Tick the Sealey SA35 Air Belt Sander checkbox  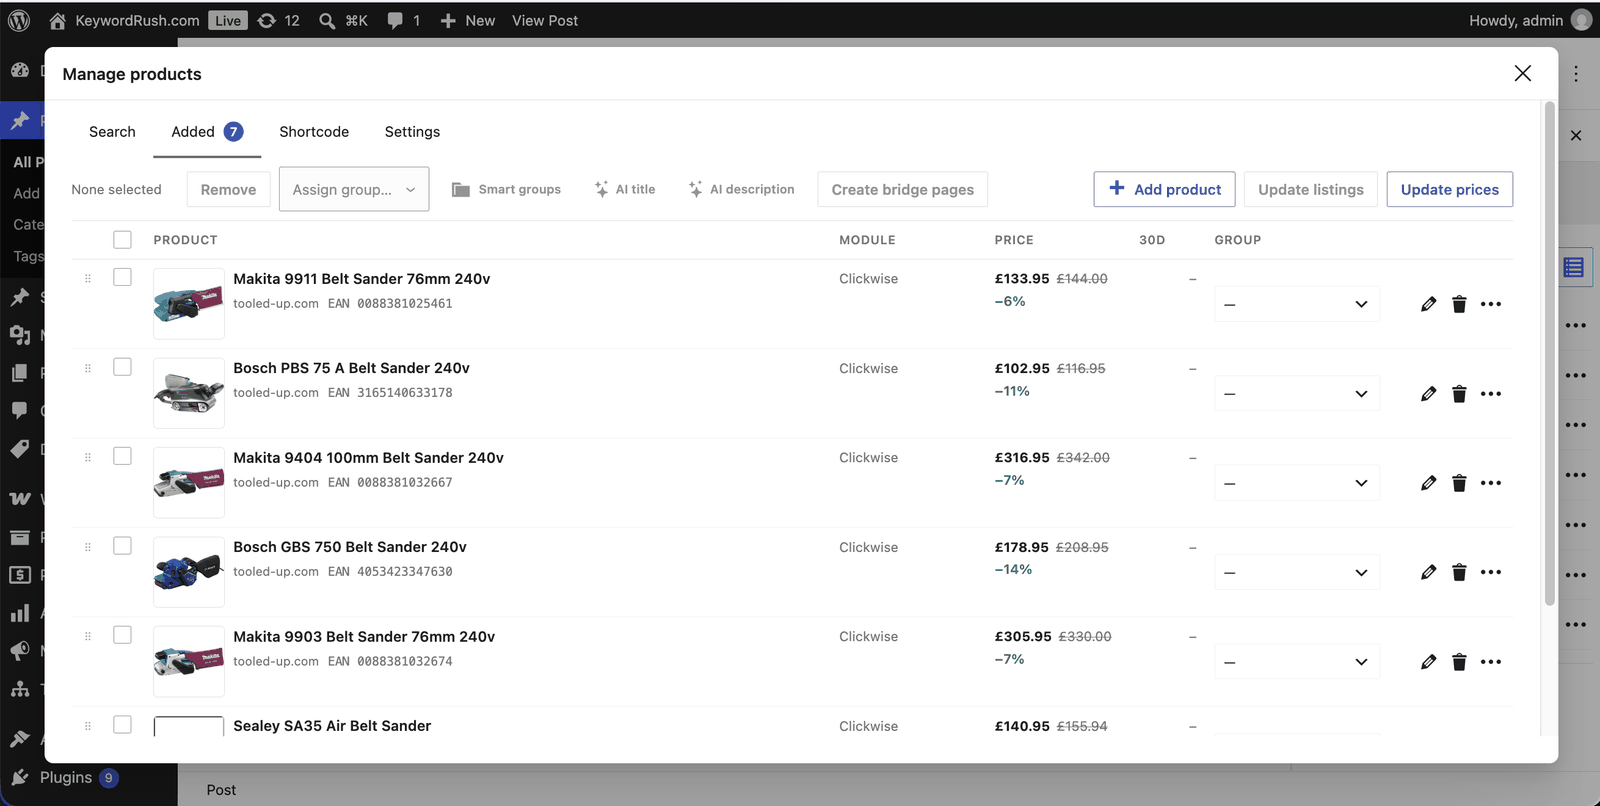[x=122, y=724]
